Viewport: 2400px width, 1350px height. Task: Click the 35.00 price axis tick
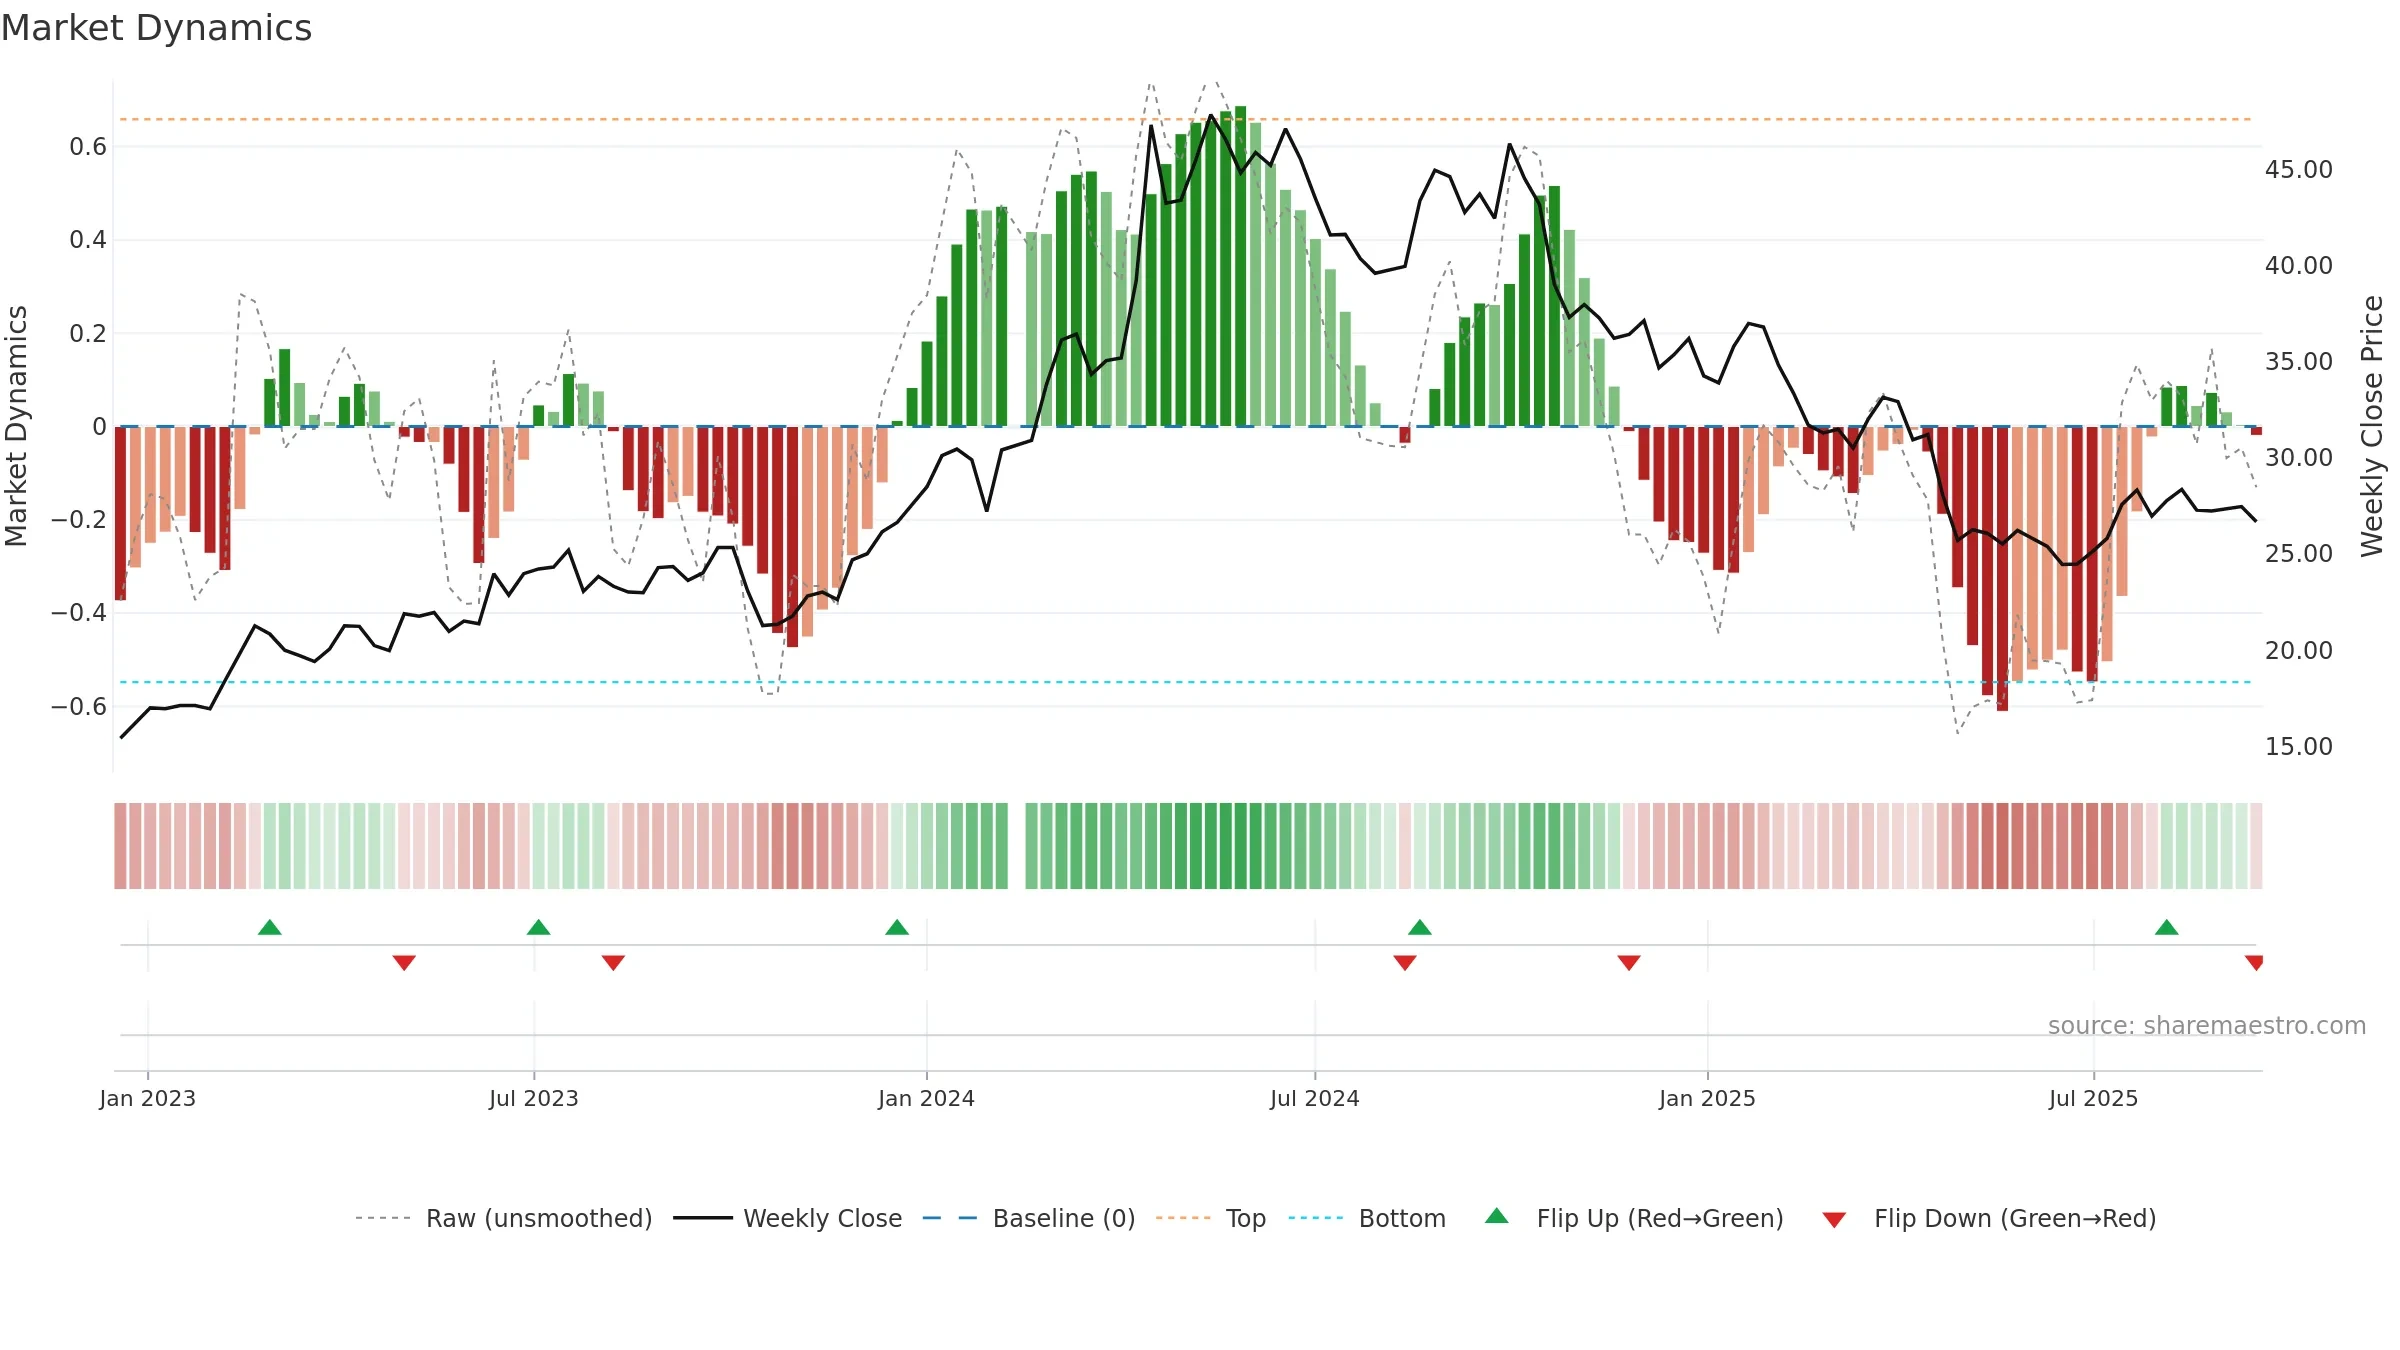(2299, 362)
